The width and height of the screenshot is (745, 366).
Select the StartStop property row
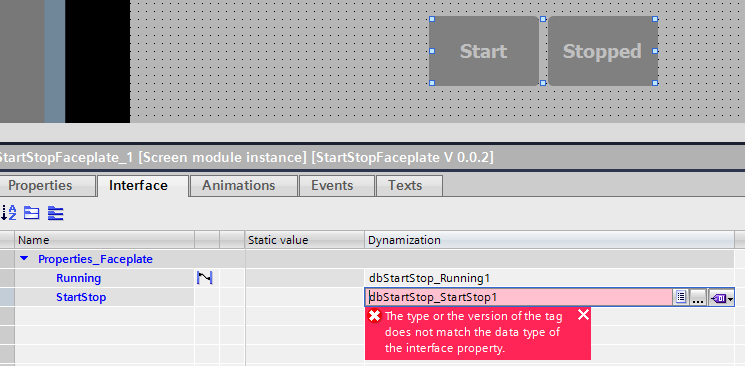pyautogui.click(x=81, y=297)
